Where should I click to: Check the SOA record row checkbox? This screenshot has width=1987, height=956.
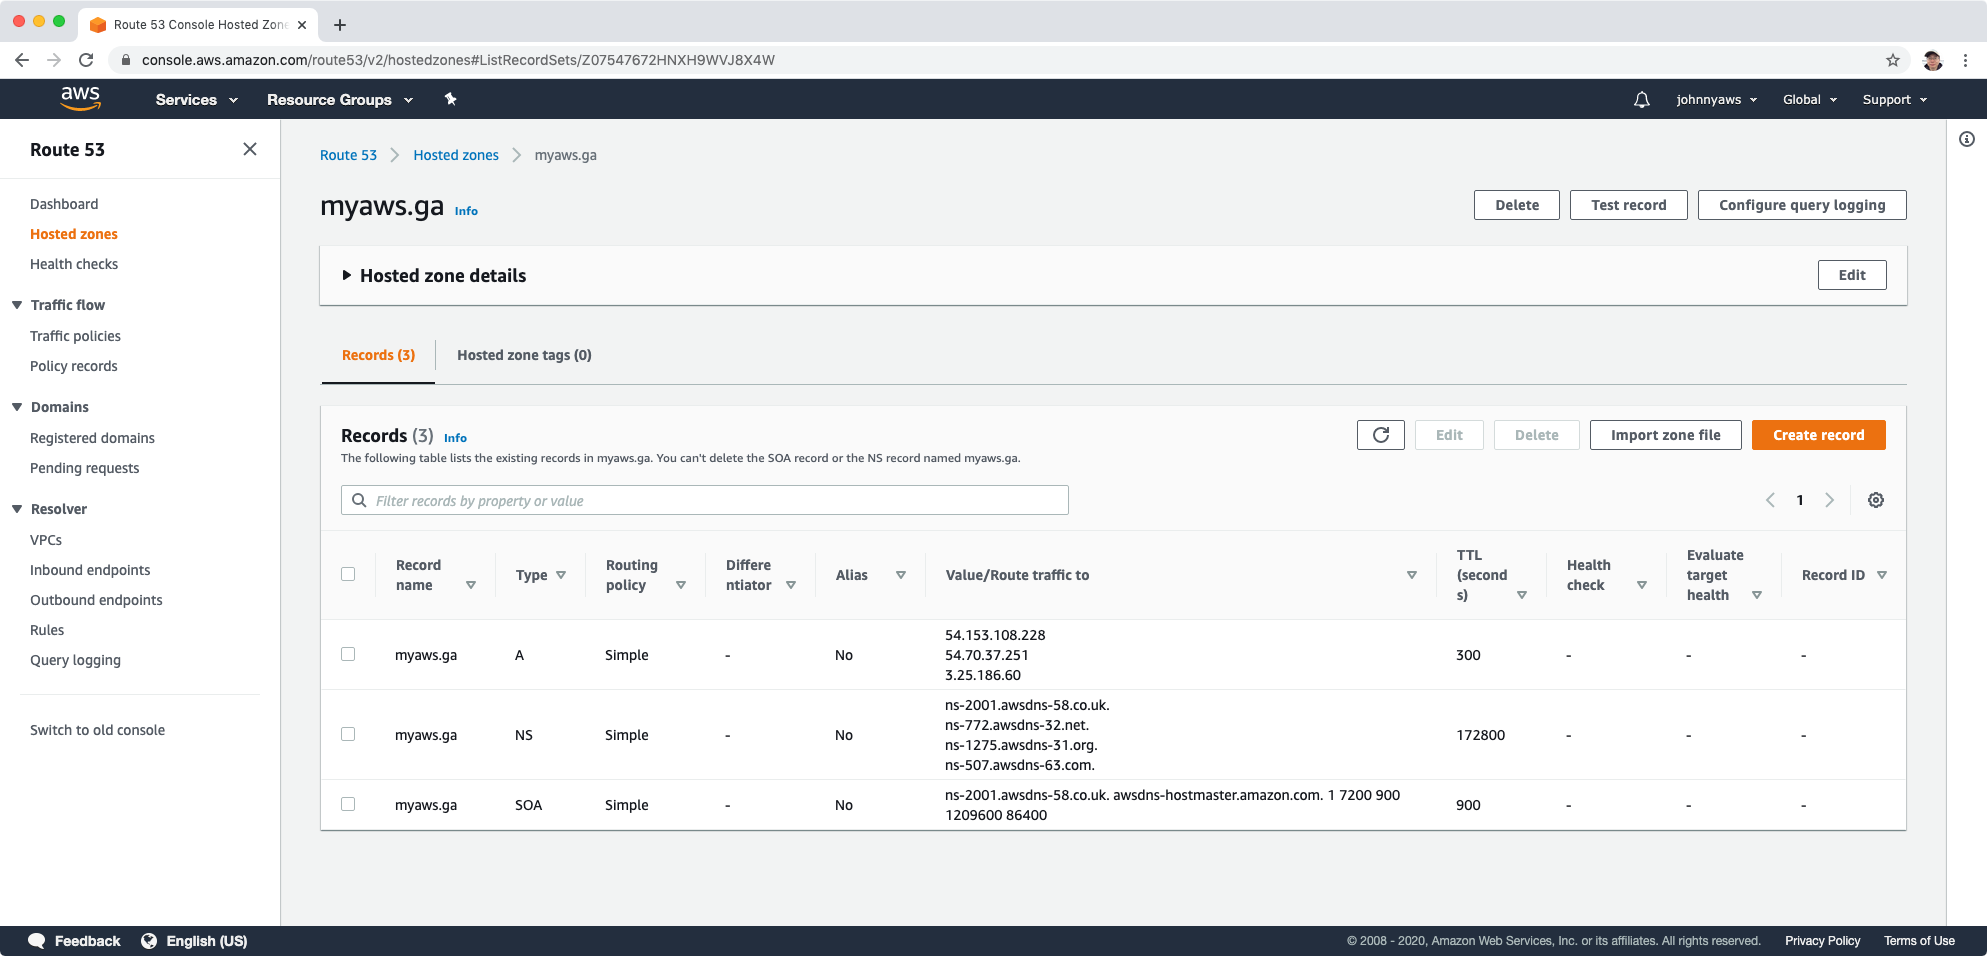348,804
